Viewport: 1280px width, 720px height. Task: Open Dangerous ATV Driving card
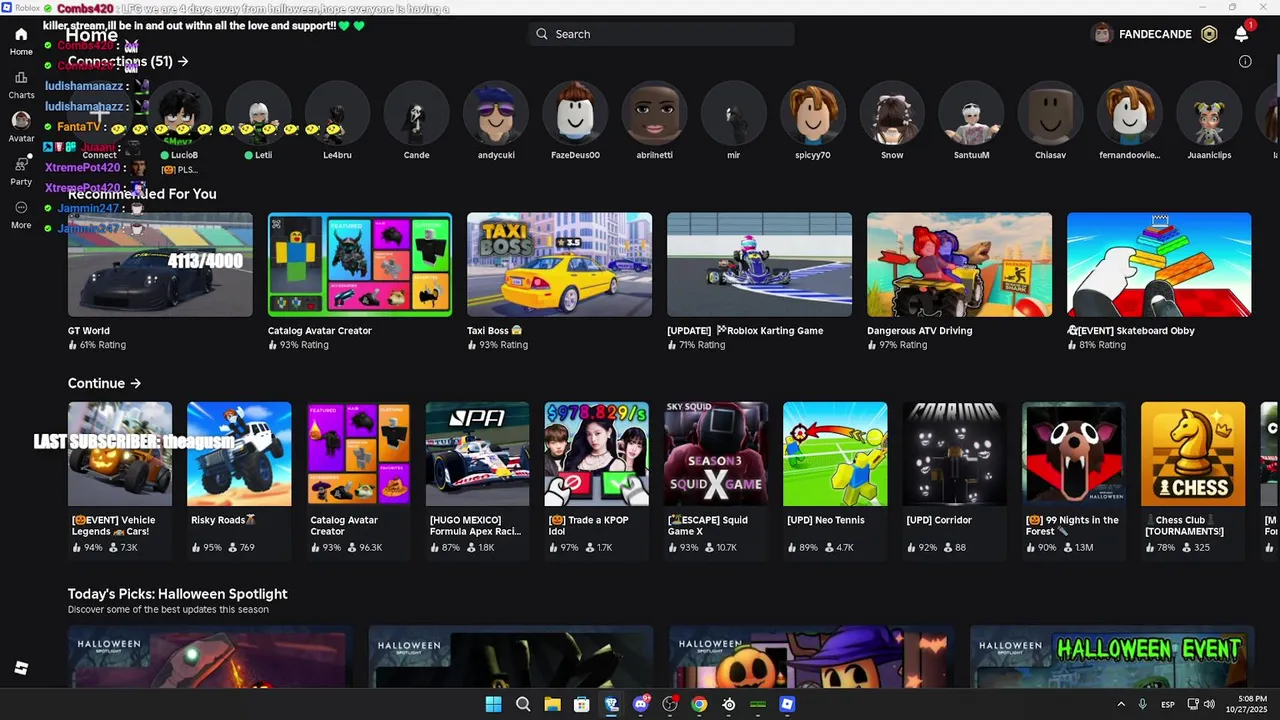(959, 281)
